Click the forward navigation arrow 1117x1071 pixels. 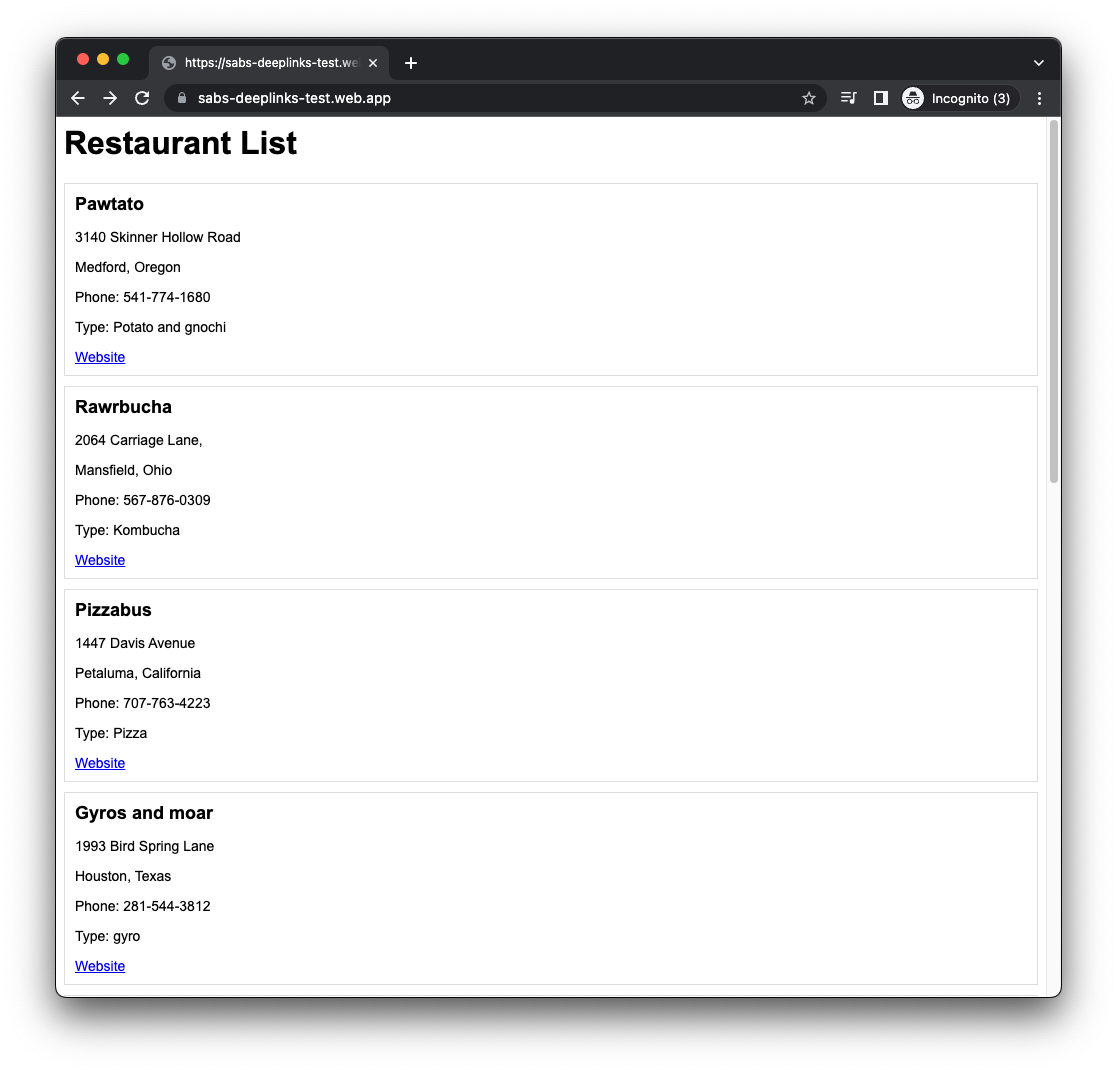(109, 98)
